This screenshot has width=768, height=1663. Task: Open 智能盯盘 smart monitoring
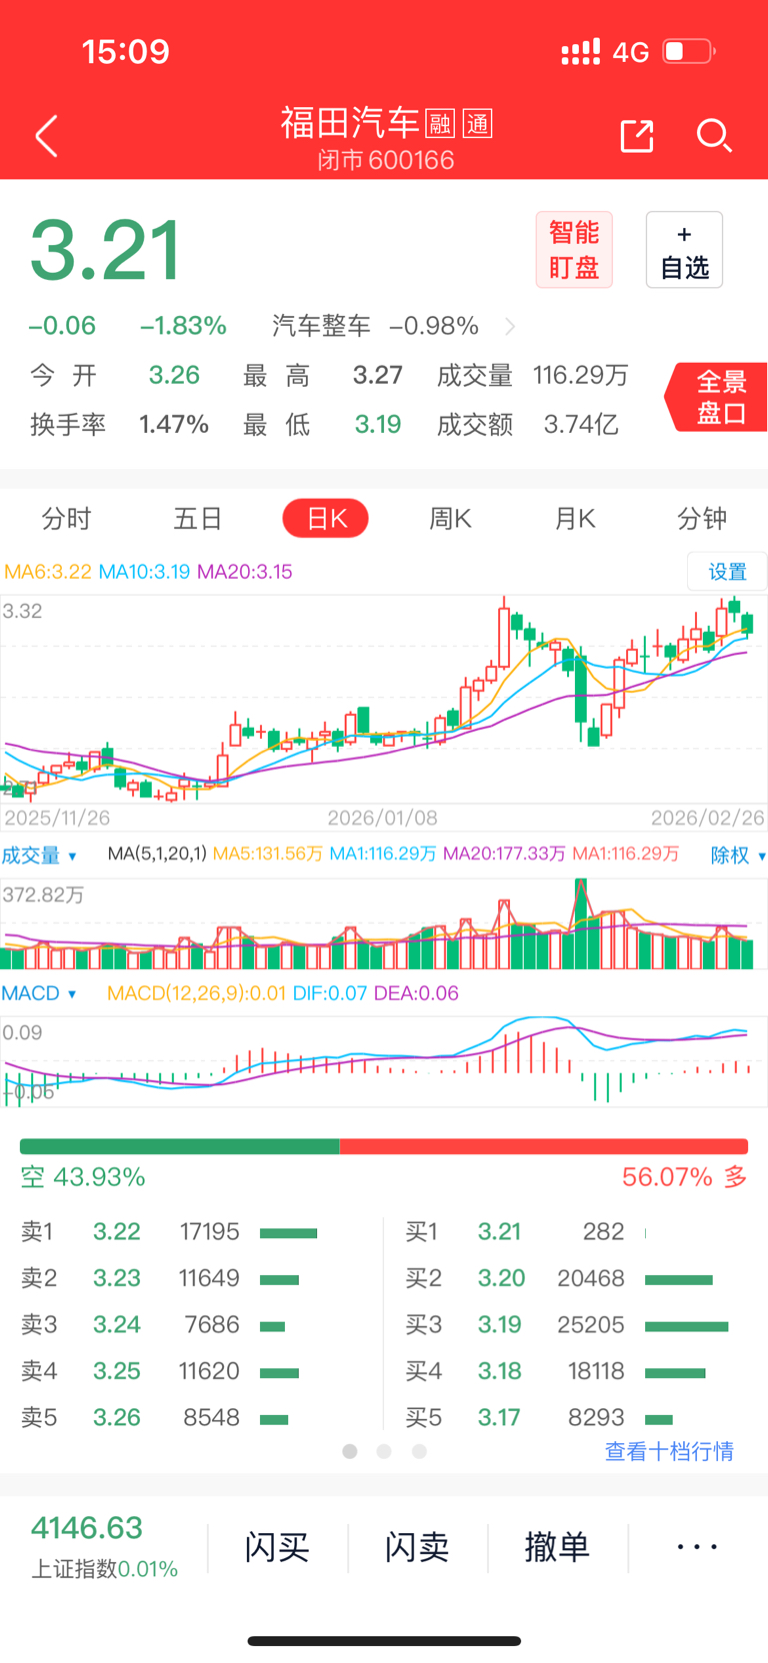pos(574,250)
